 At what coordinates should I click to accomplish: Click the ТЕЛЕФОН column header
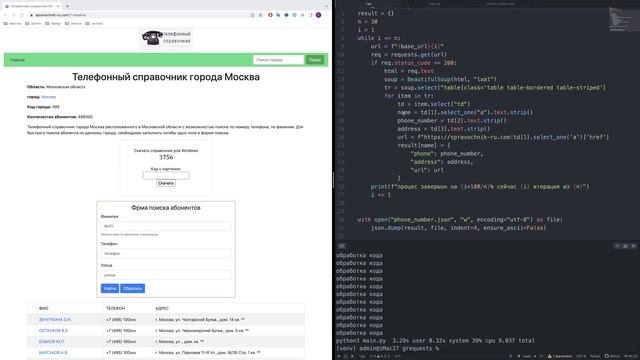pos(116,309)
